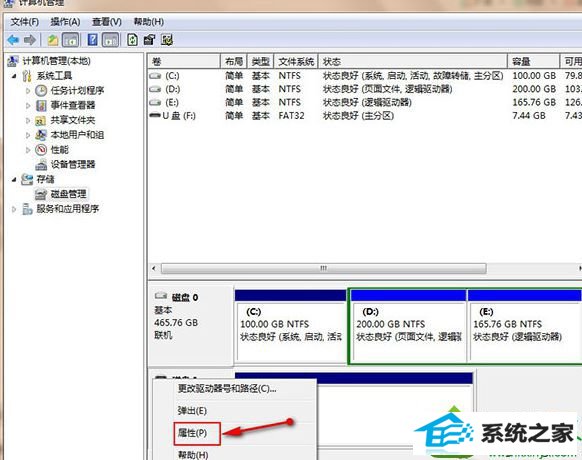
Task: Sort by the 文件系统 column header
Action: (296, 61)
